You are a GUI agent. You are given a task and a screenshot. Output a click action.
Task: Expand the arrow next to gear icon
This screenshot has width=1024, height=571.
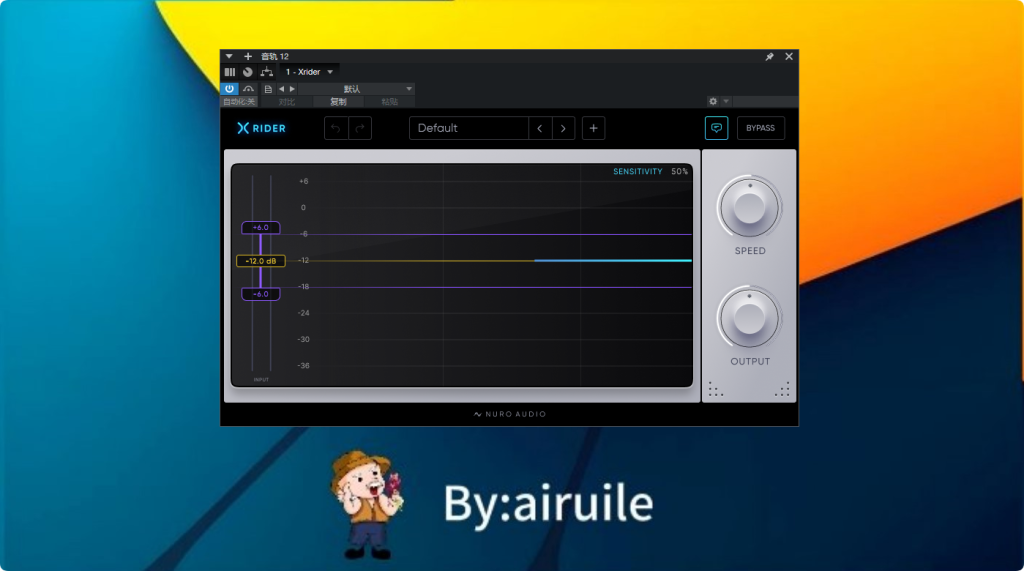[x=726, y=101]
